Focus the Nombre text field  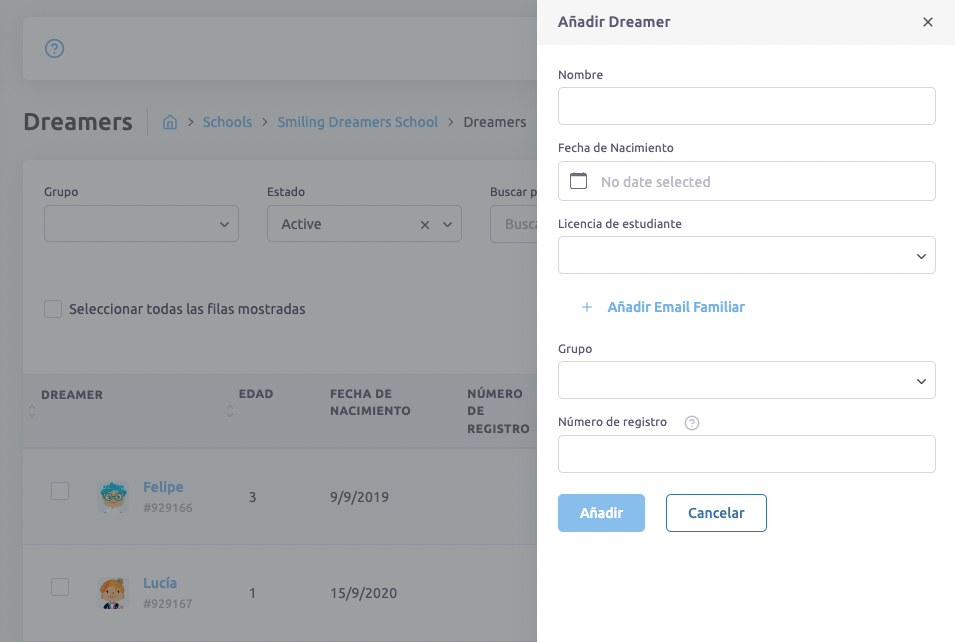746,106
